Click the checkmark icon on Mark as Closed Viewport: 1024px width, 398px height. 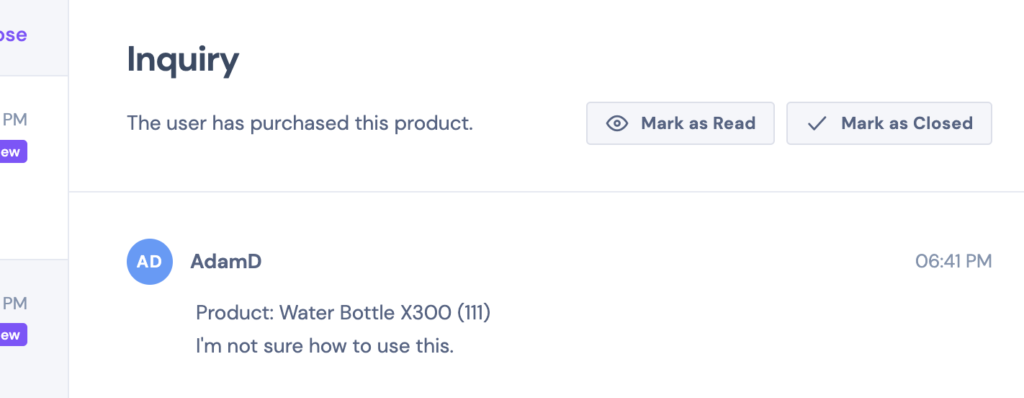coord(817,123)
